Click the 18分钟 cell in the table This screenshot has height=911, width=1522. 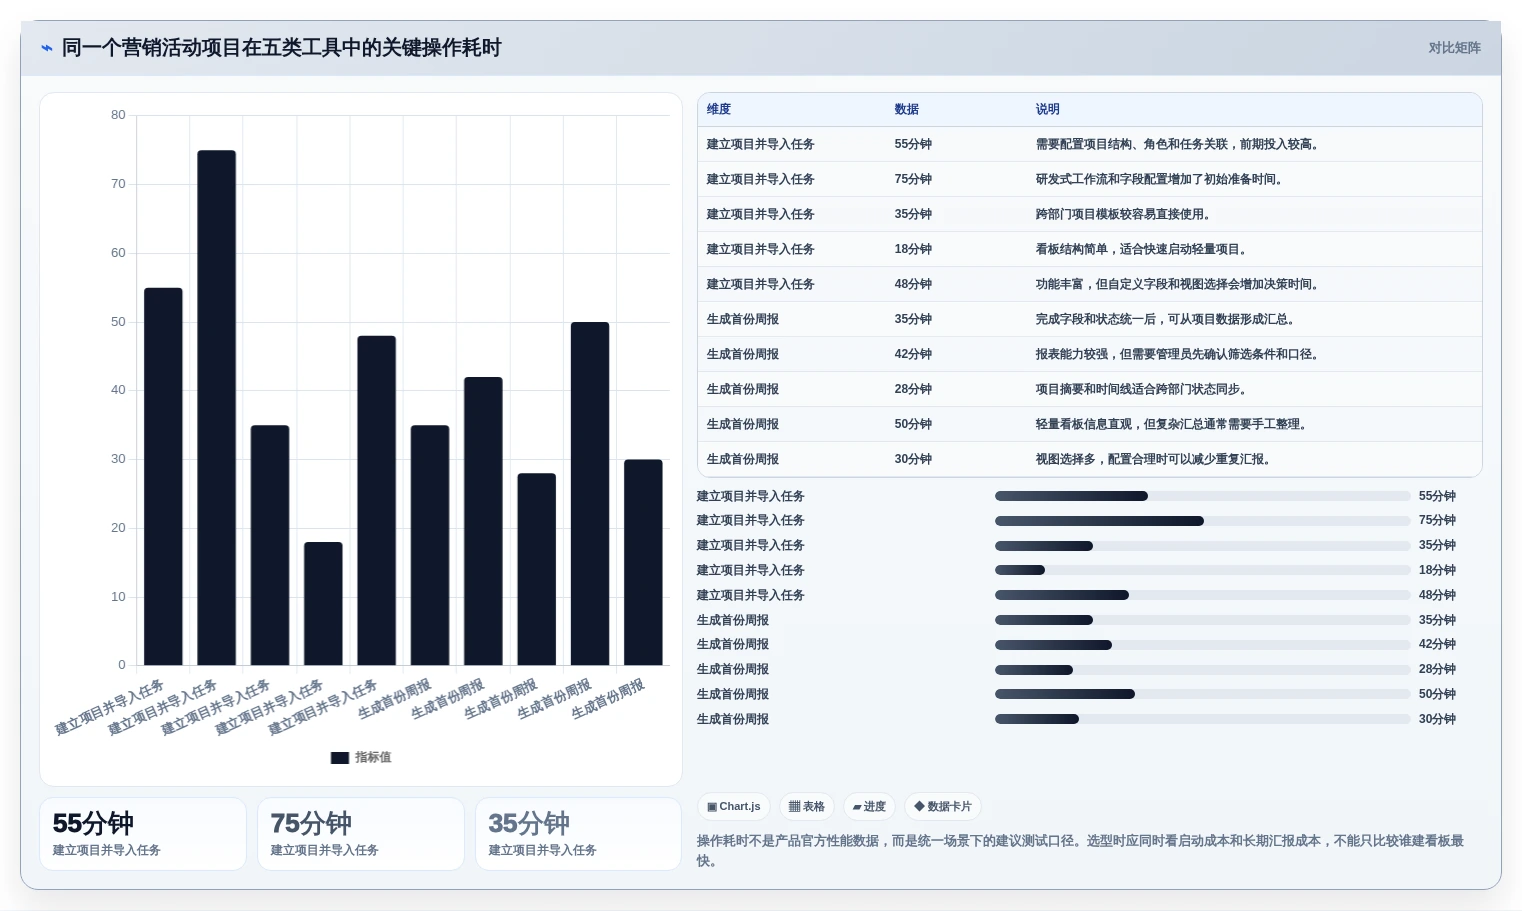tap(913, 250)
